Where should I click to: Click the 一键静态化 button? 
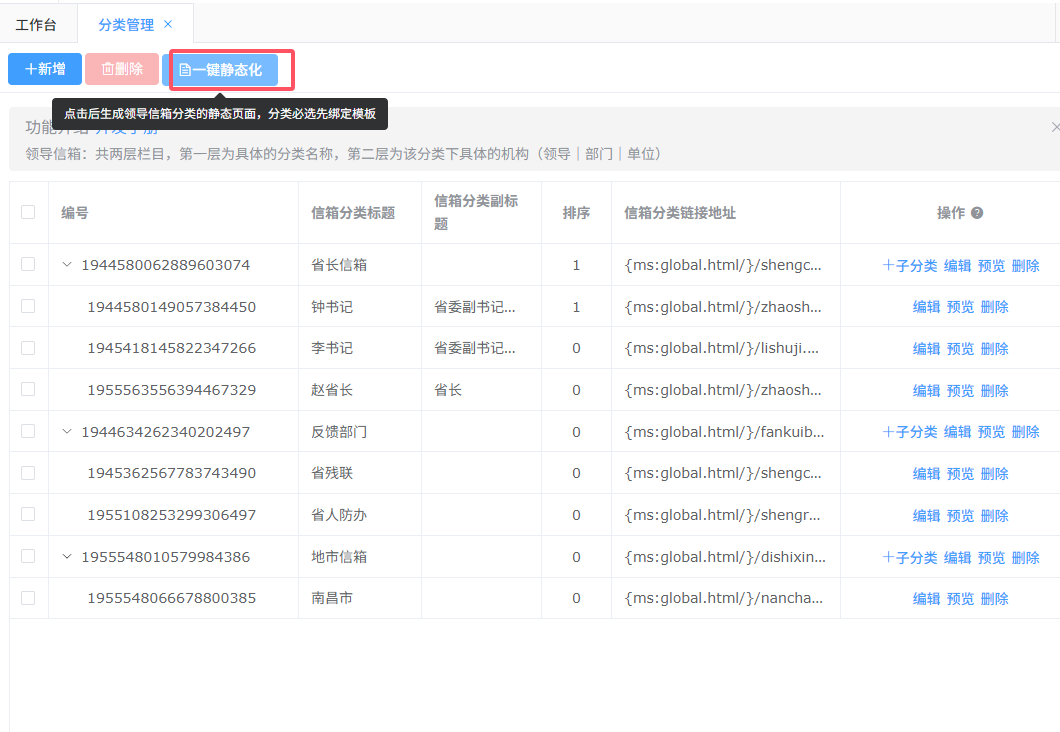220,70
